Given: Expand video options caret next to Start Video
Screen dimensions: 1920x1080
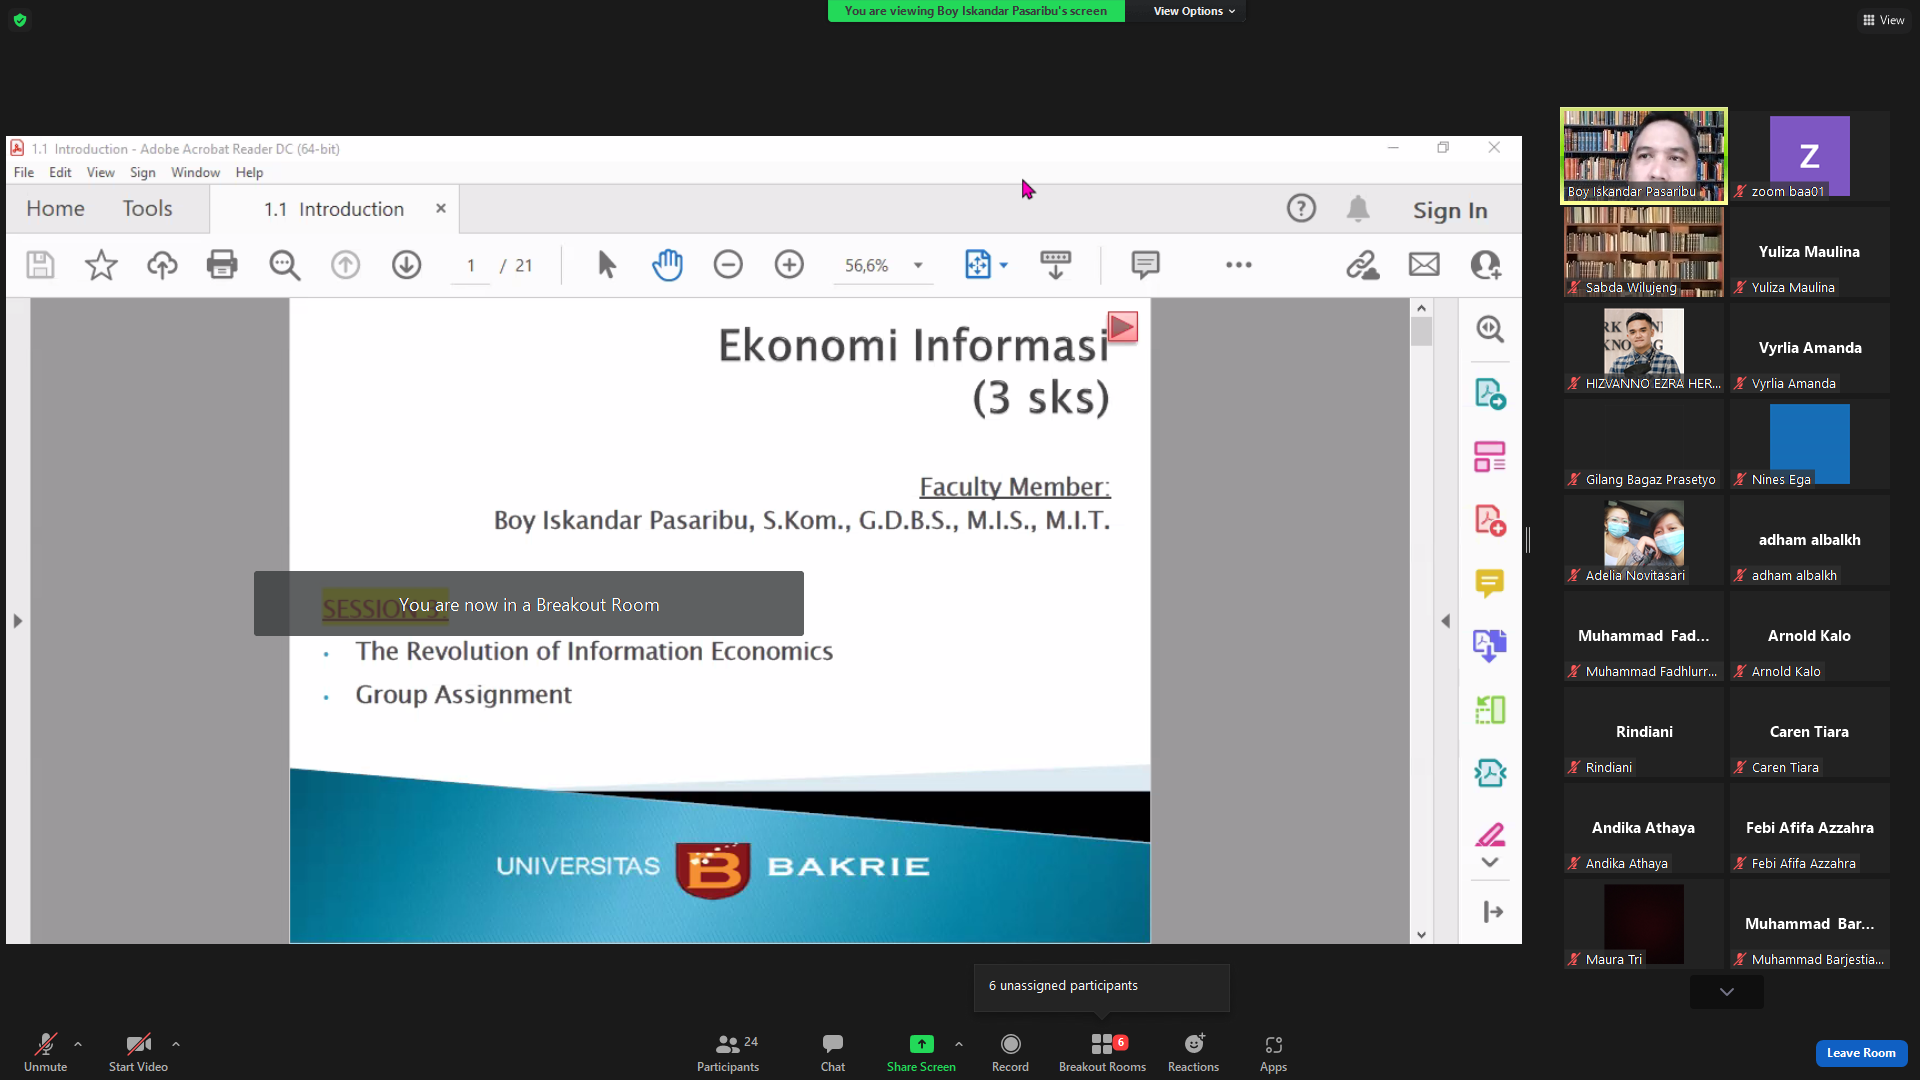Looking at the screenshot, I should (x=176, y=1044).
